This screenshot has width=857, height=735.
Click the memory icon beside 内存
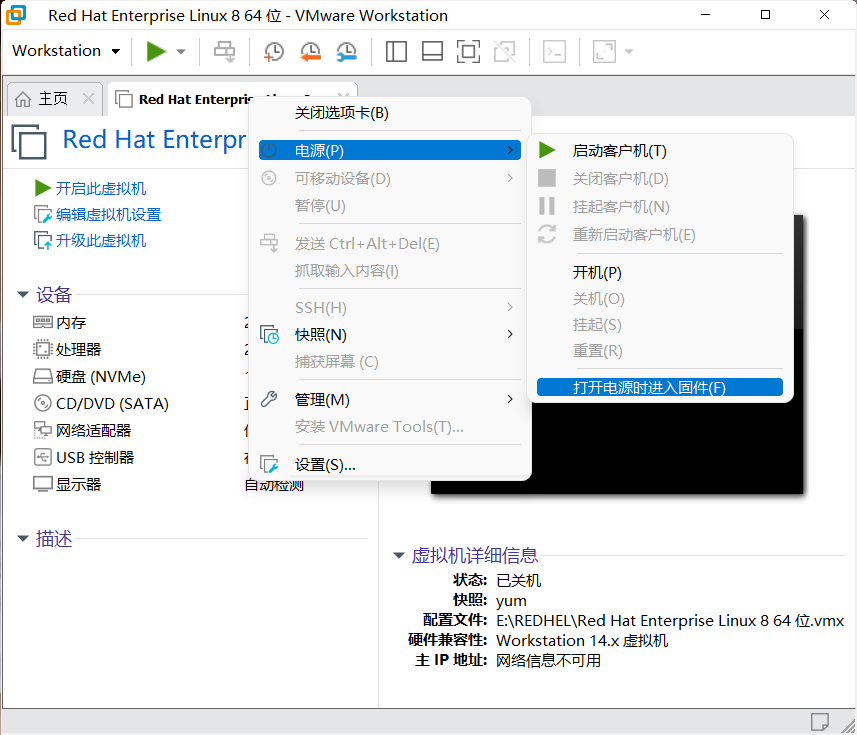coord(43,322)
